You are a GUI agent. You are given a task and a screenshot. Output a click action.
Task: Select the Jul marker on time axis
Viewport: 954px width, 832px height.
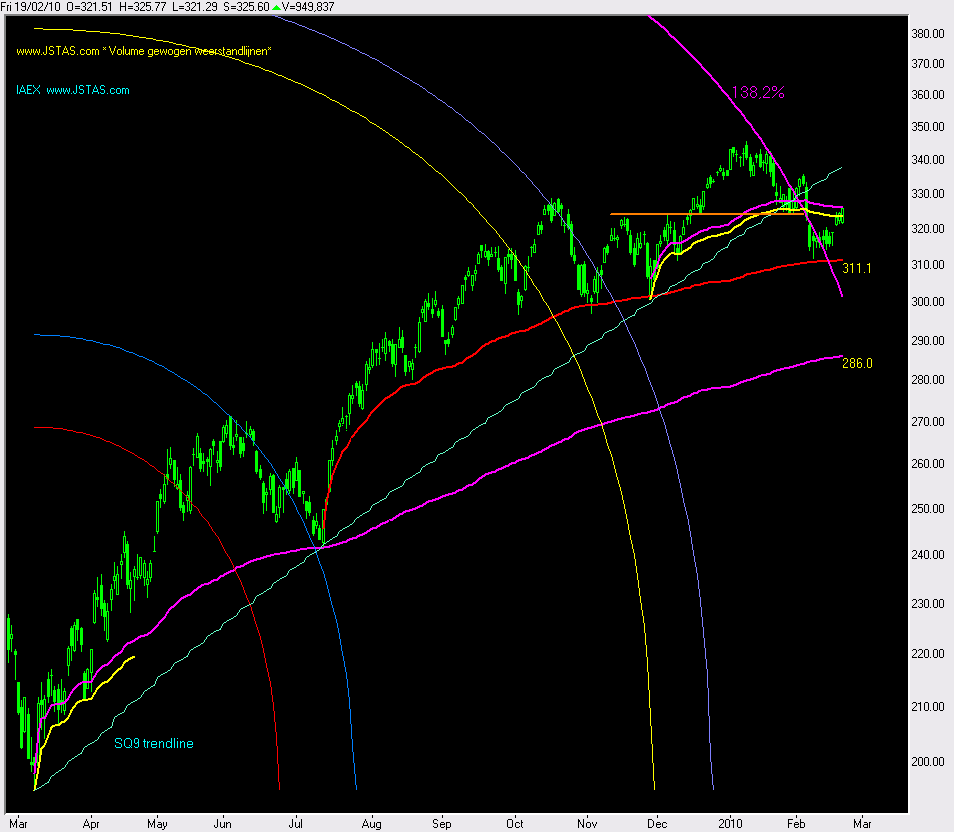click(296, 823)
